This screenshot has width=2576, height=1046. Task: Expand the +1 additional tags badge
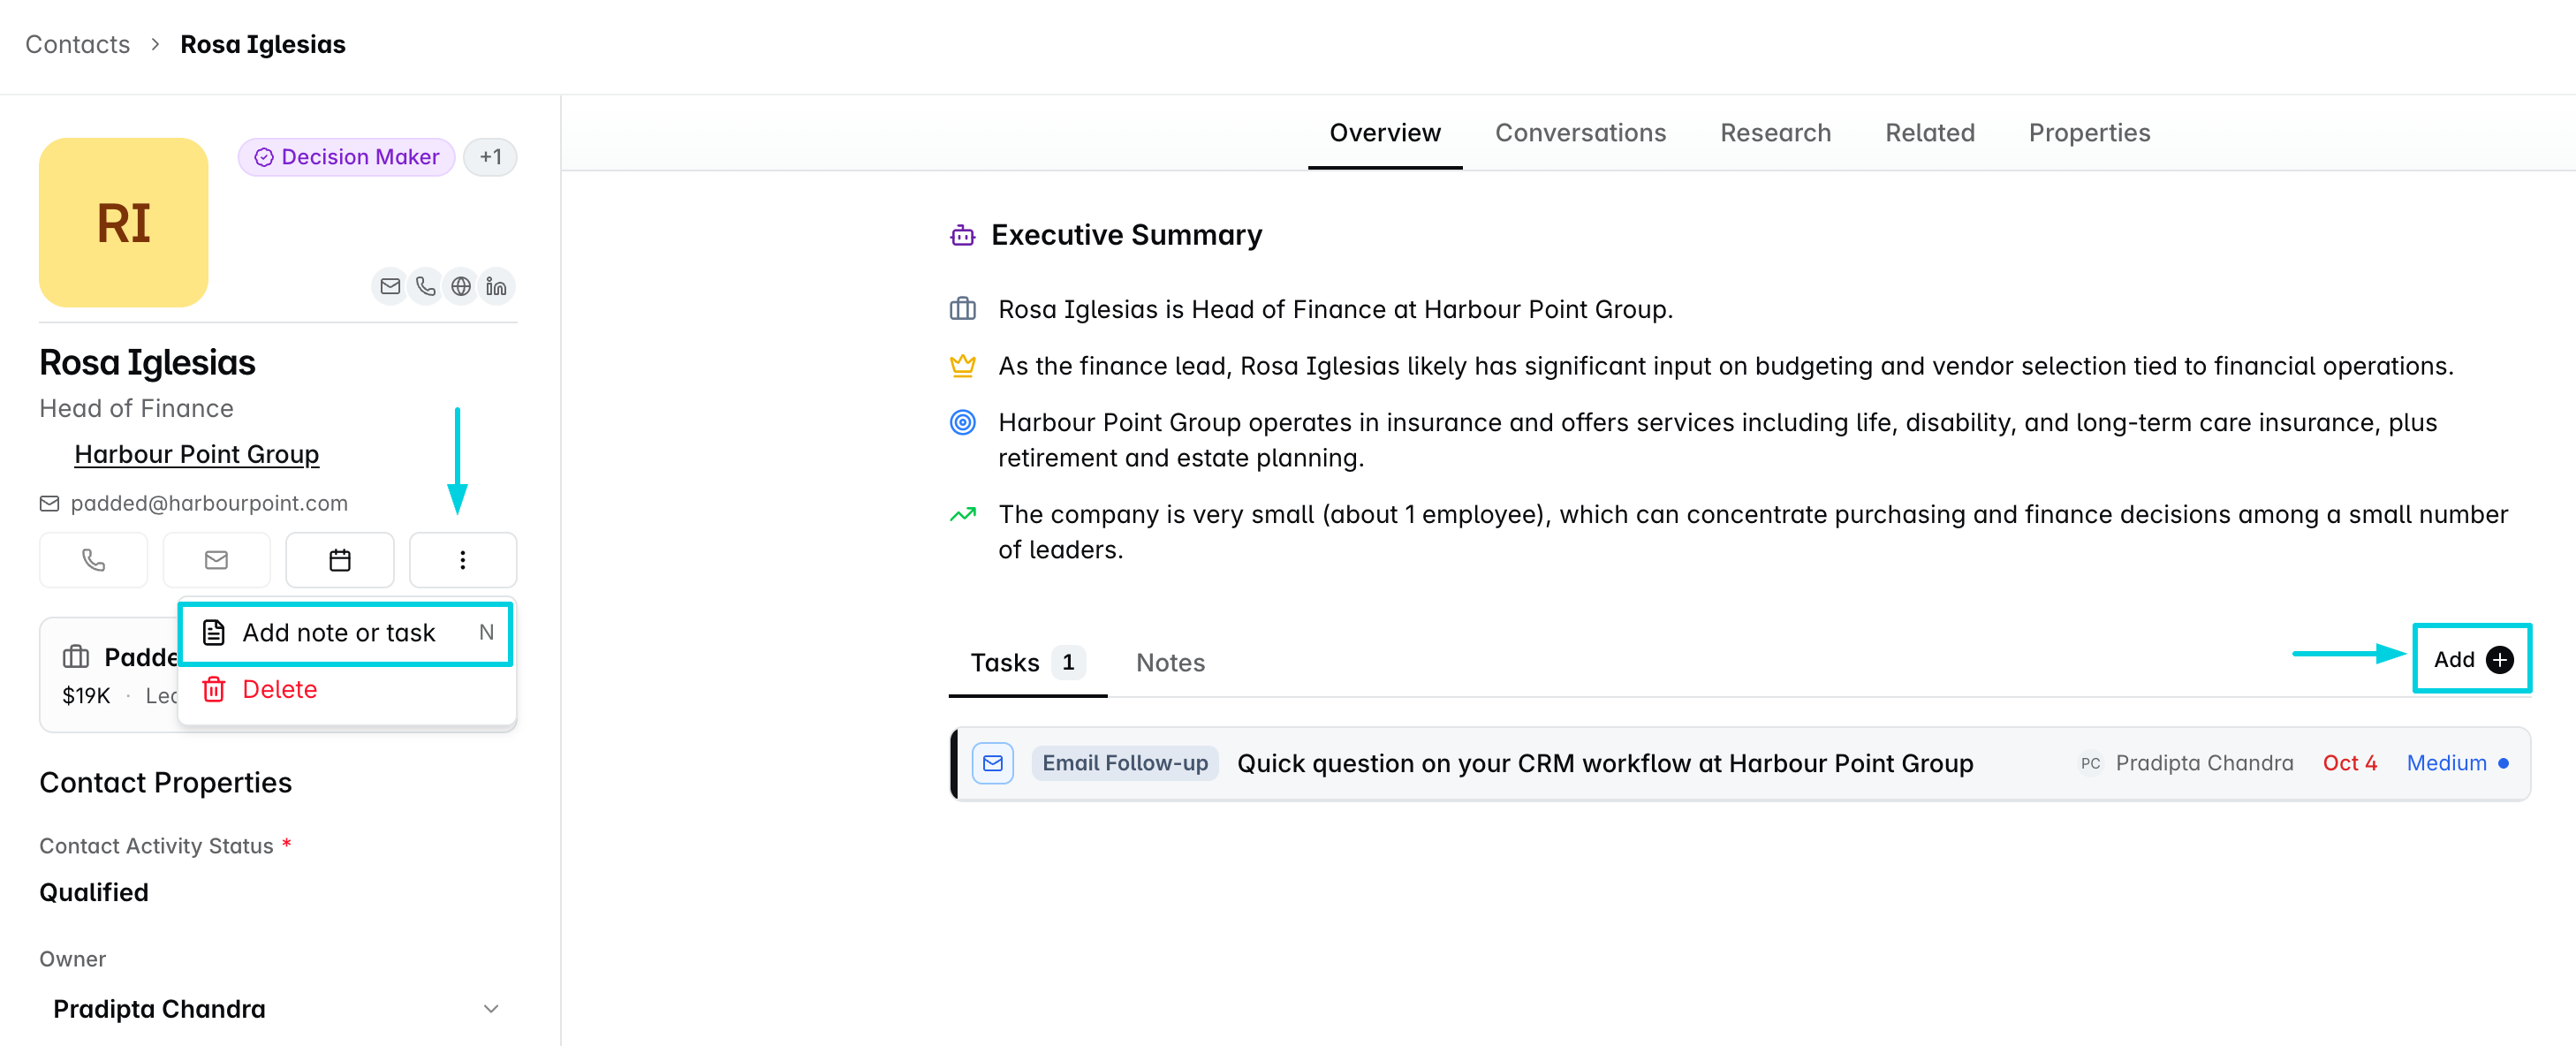pos(490,157)
